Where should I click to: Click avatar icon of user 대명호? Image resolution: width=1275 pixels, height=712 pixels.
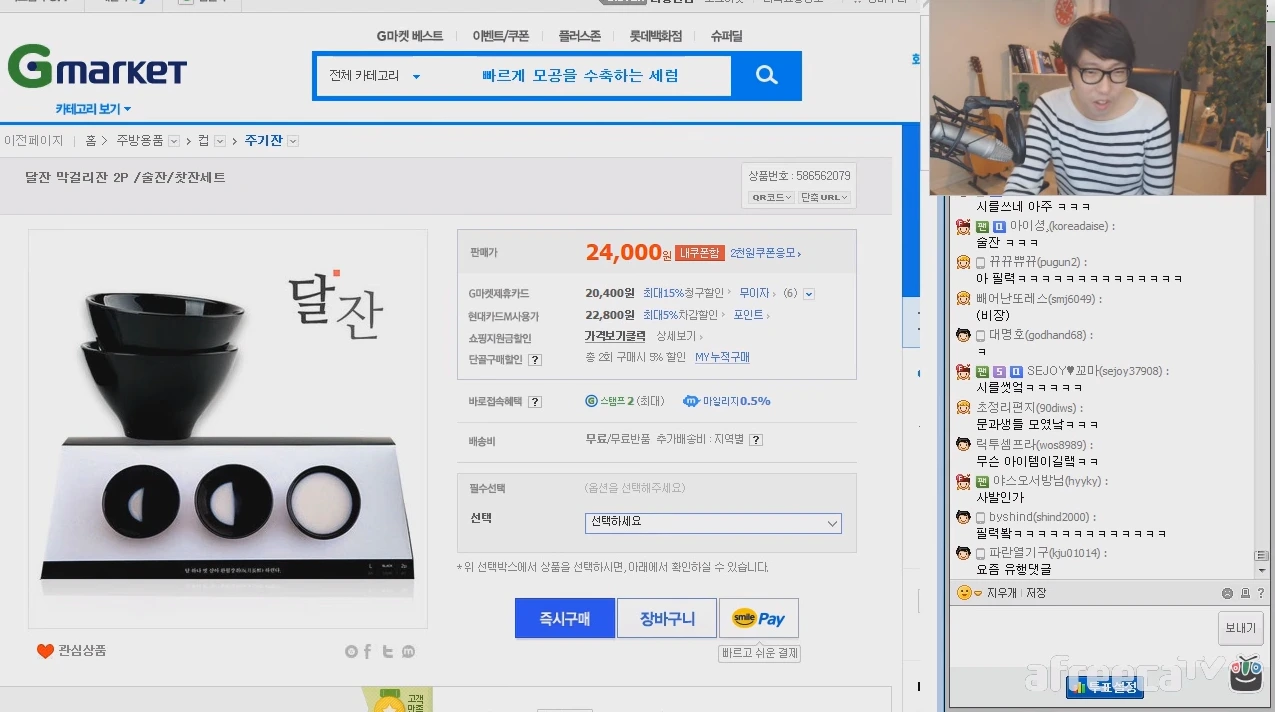963,335
